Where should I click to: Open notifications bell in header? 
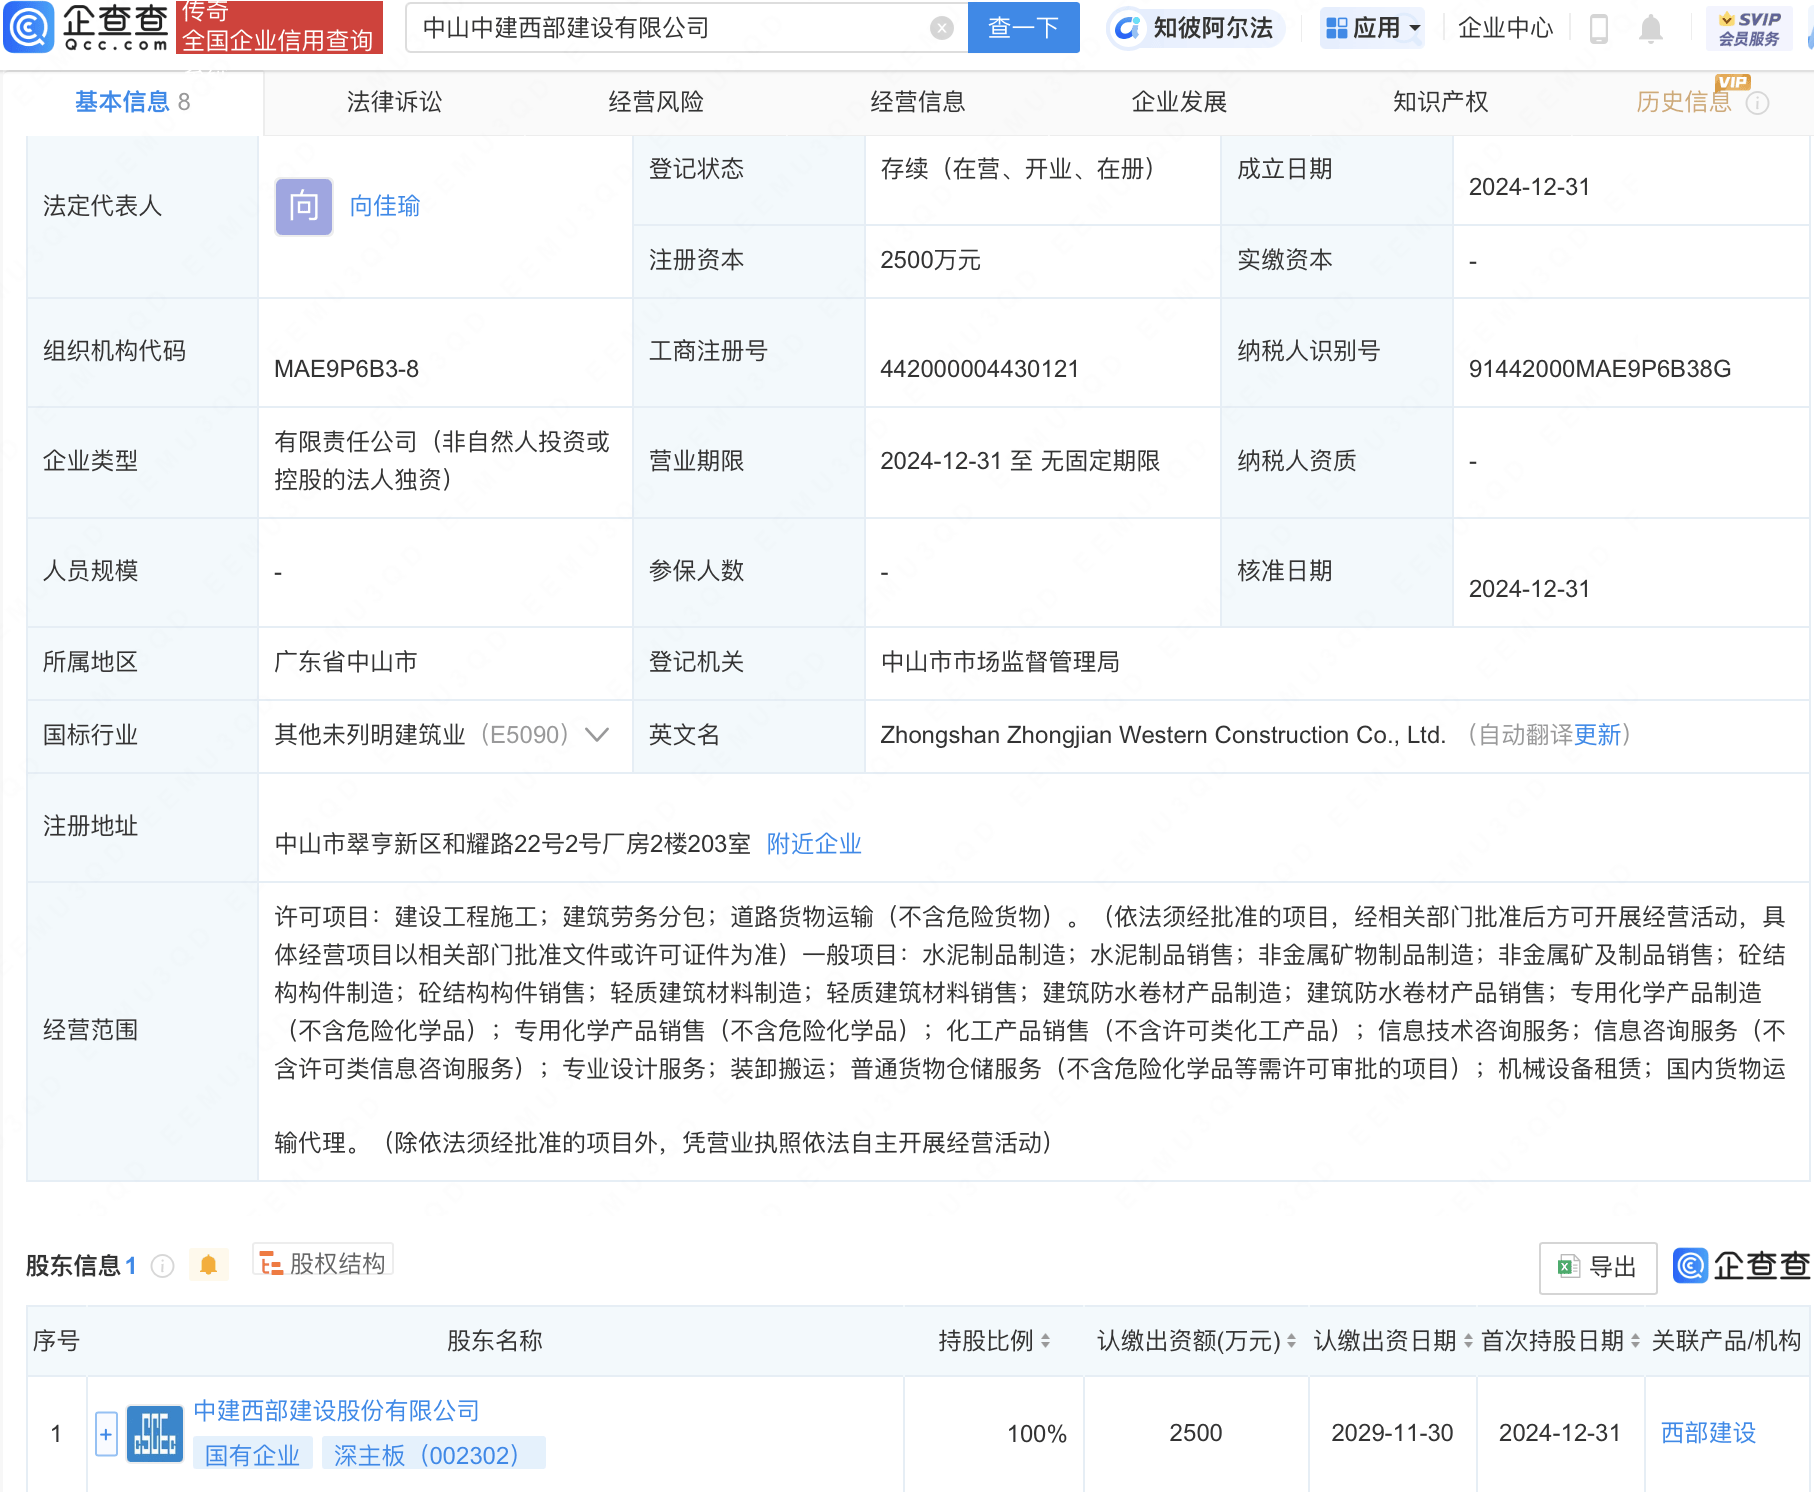pyautogui.click(x=1651, y=29)
